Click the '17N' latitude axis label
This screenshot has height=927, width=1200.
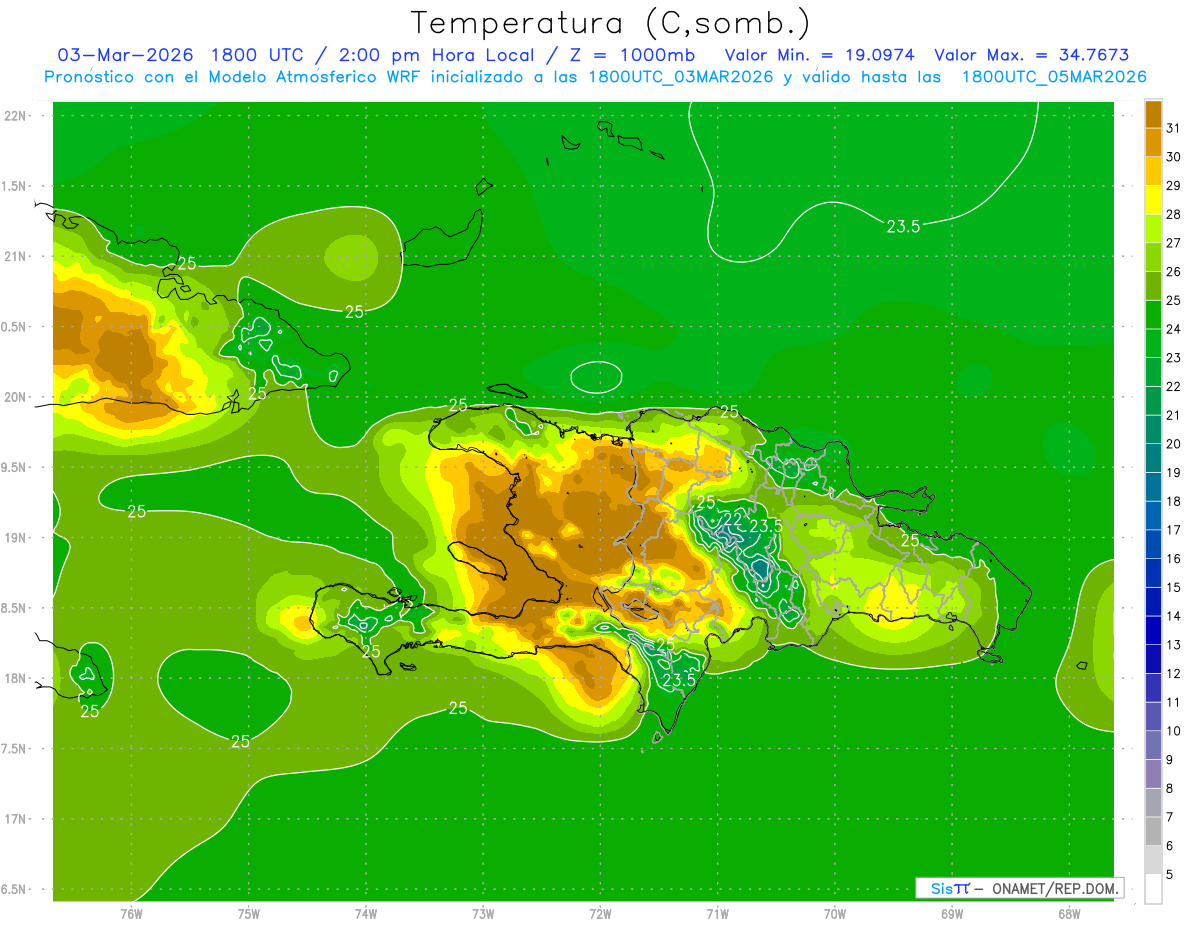17,819
